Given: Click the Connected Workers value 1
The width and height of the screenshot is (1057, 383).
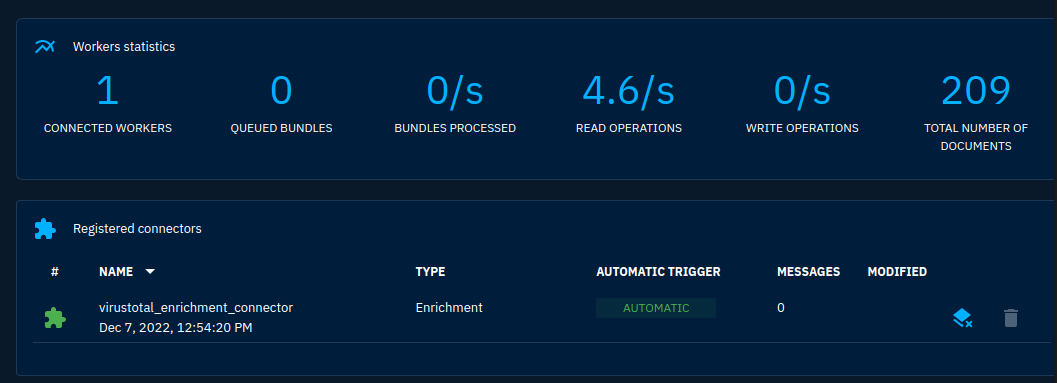Looking at the screenshot, I should pos(108,90).
